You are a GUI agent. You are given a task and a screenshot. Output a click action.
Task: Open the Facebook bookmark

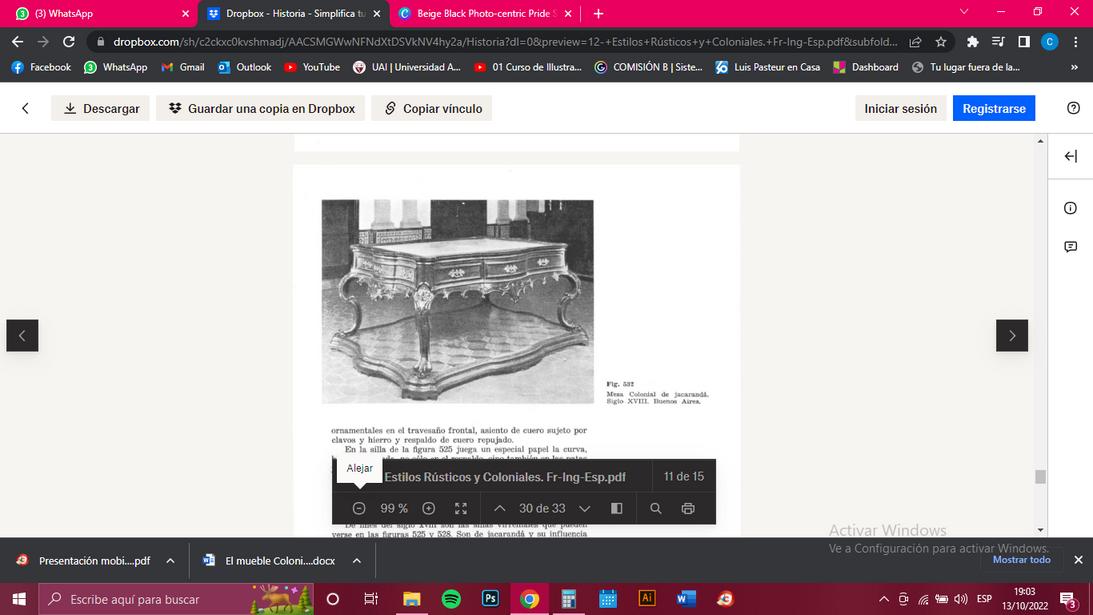41,67
